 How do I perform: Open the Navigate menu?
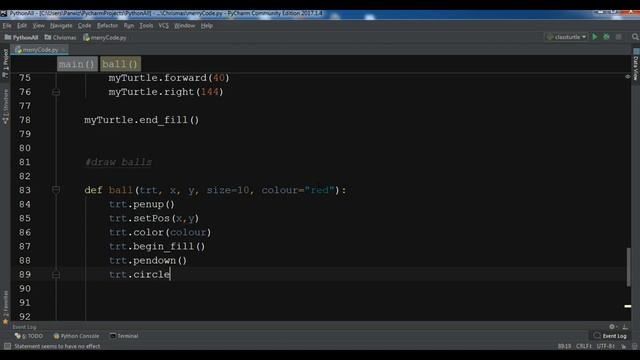click(x=61, y=25)
